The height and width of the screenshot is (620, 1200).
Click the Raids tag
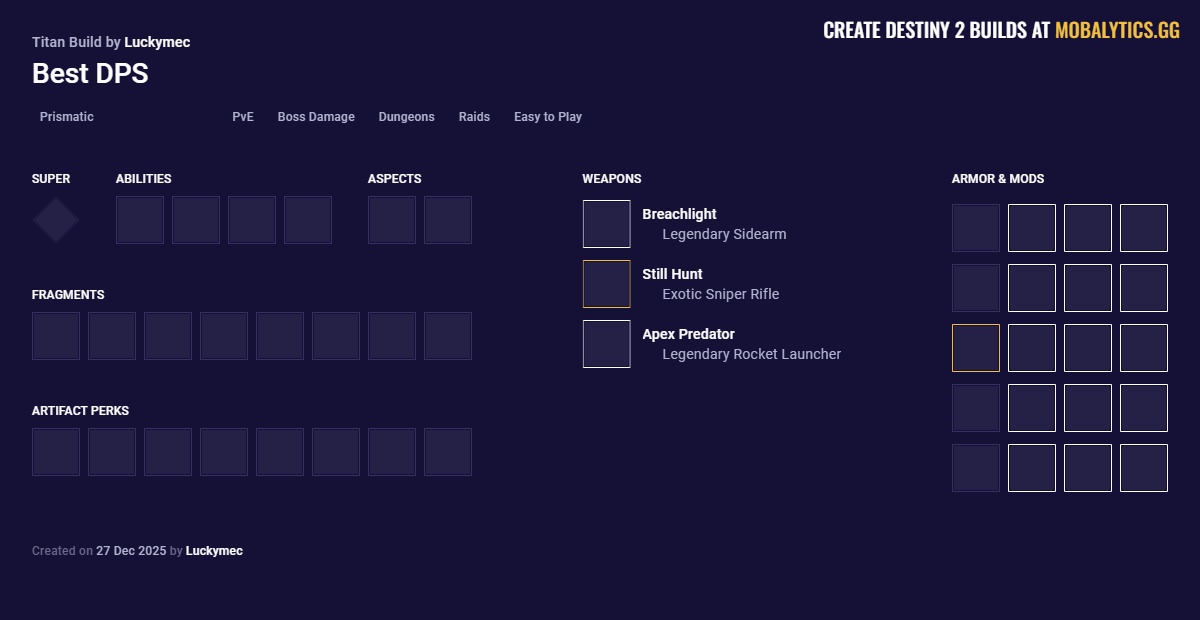point(474,117)
